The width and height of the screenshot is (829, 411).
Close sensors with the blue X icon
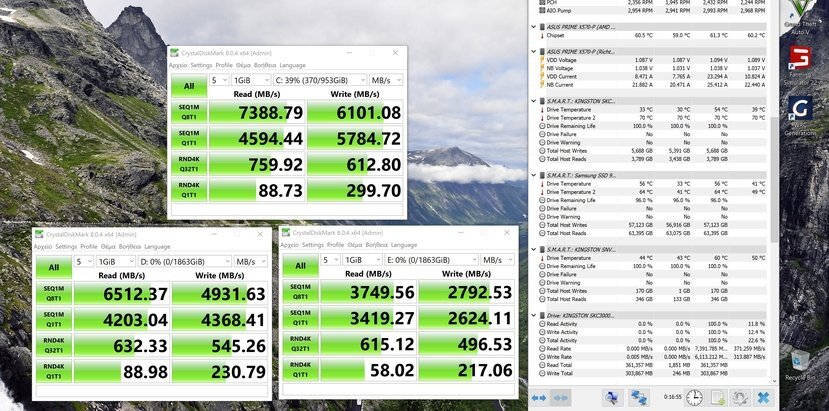pos(763,397)
